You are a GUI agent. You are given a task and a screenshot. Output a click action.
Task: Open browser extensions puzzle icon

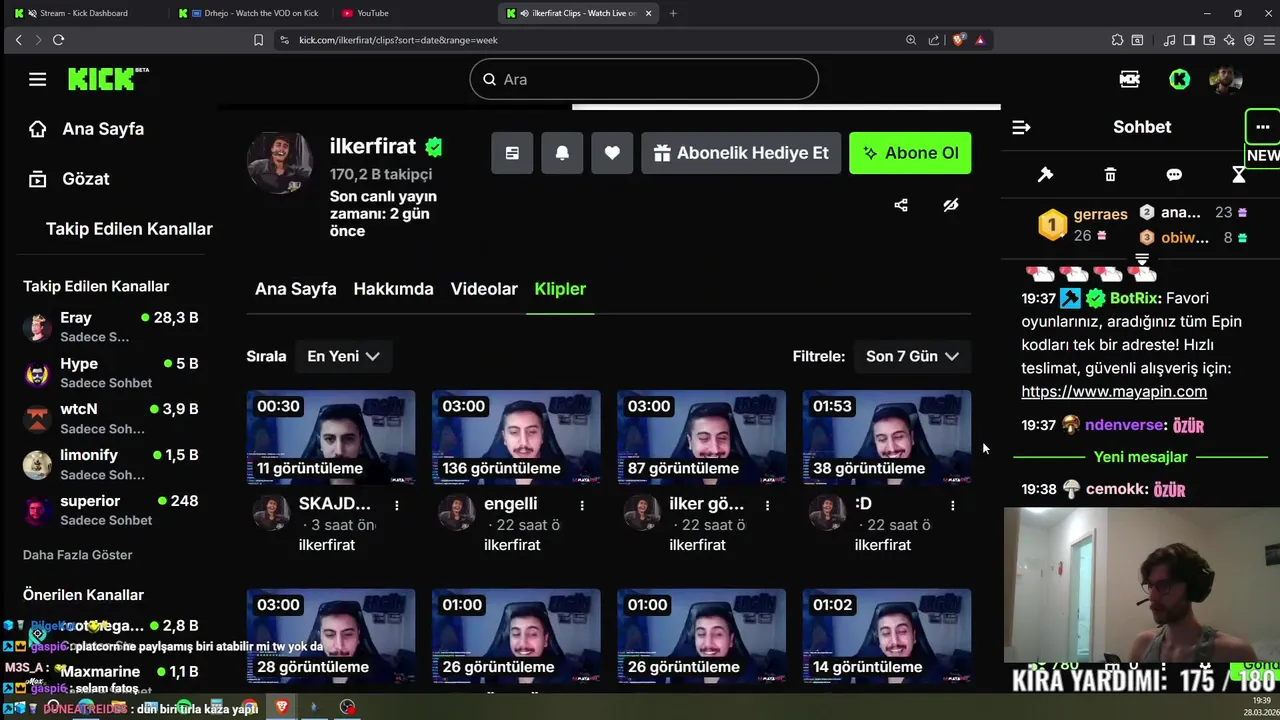(x=1117, y=40)
